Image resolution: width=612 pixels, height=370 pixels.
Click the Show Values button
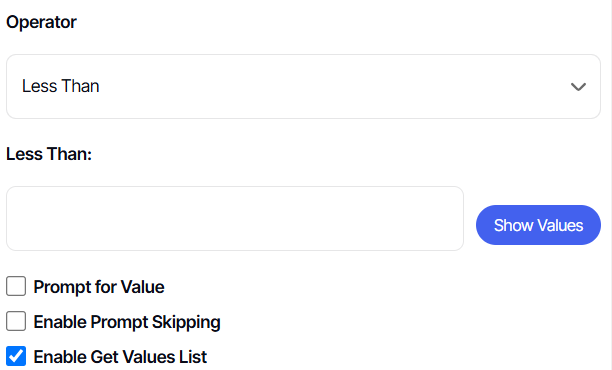pos(538,225)
